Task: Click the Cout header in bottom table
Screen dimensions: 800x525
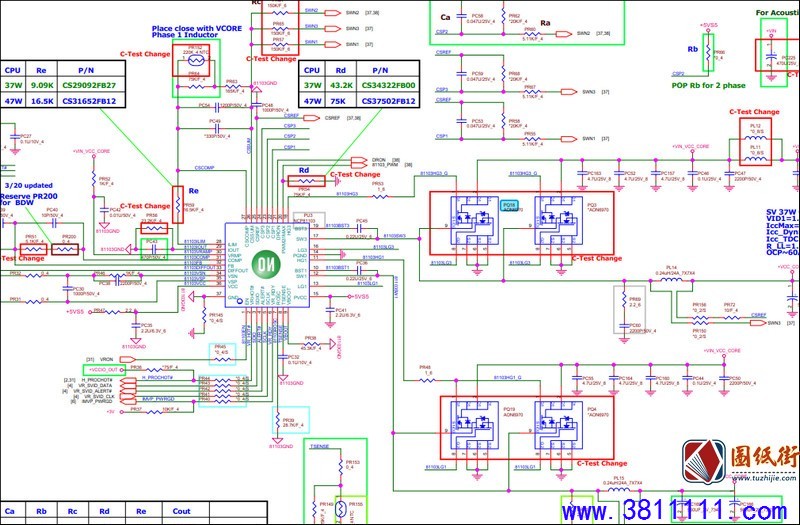Action: point(182,511)
